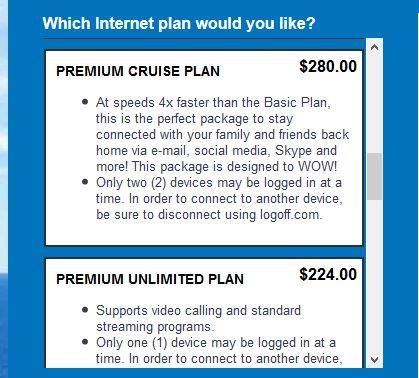Click the 'Supports video calling and standard' text line
This screenshot has height=378, width=419.
(x=198, y=311)
